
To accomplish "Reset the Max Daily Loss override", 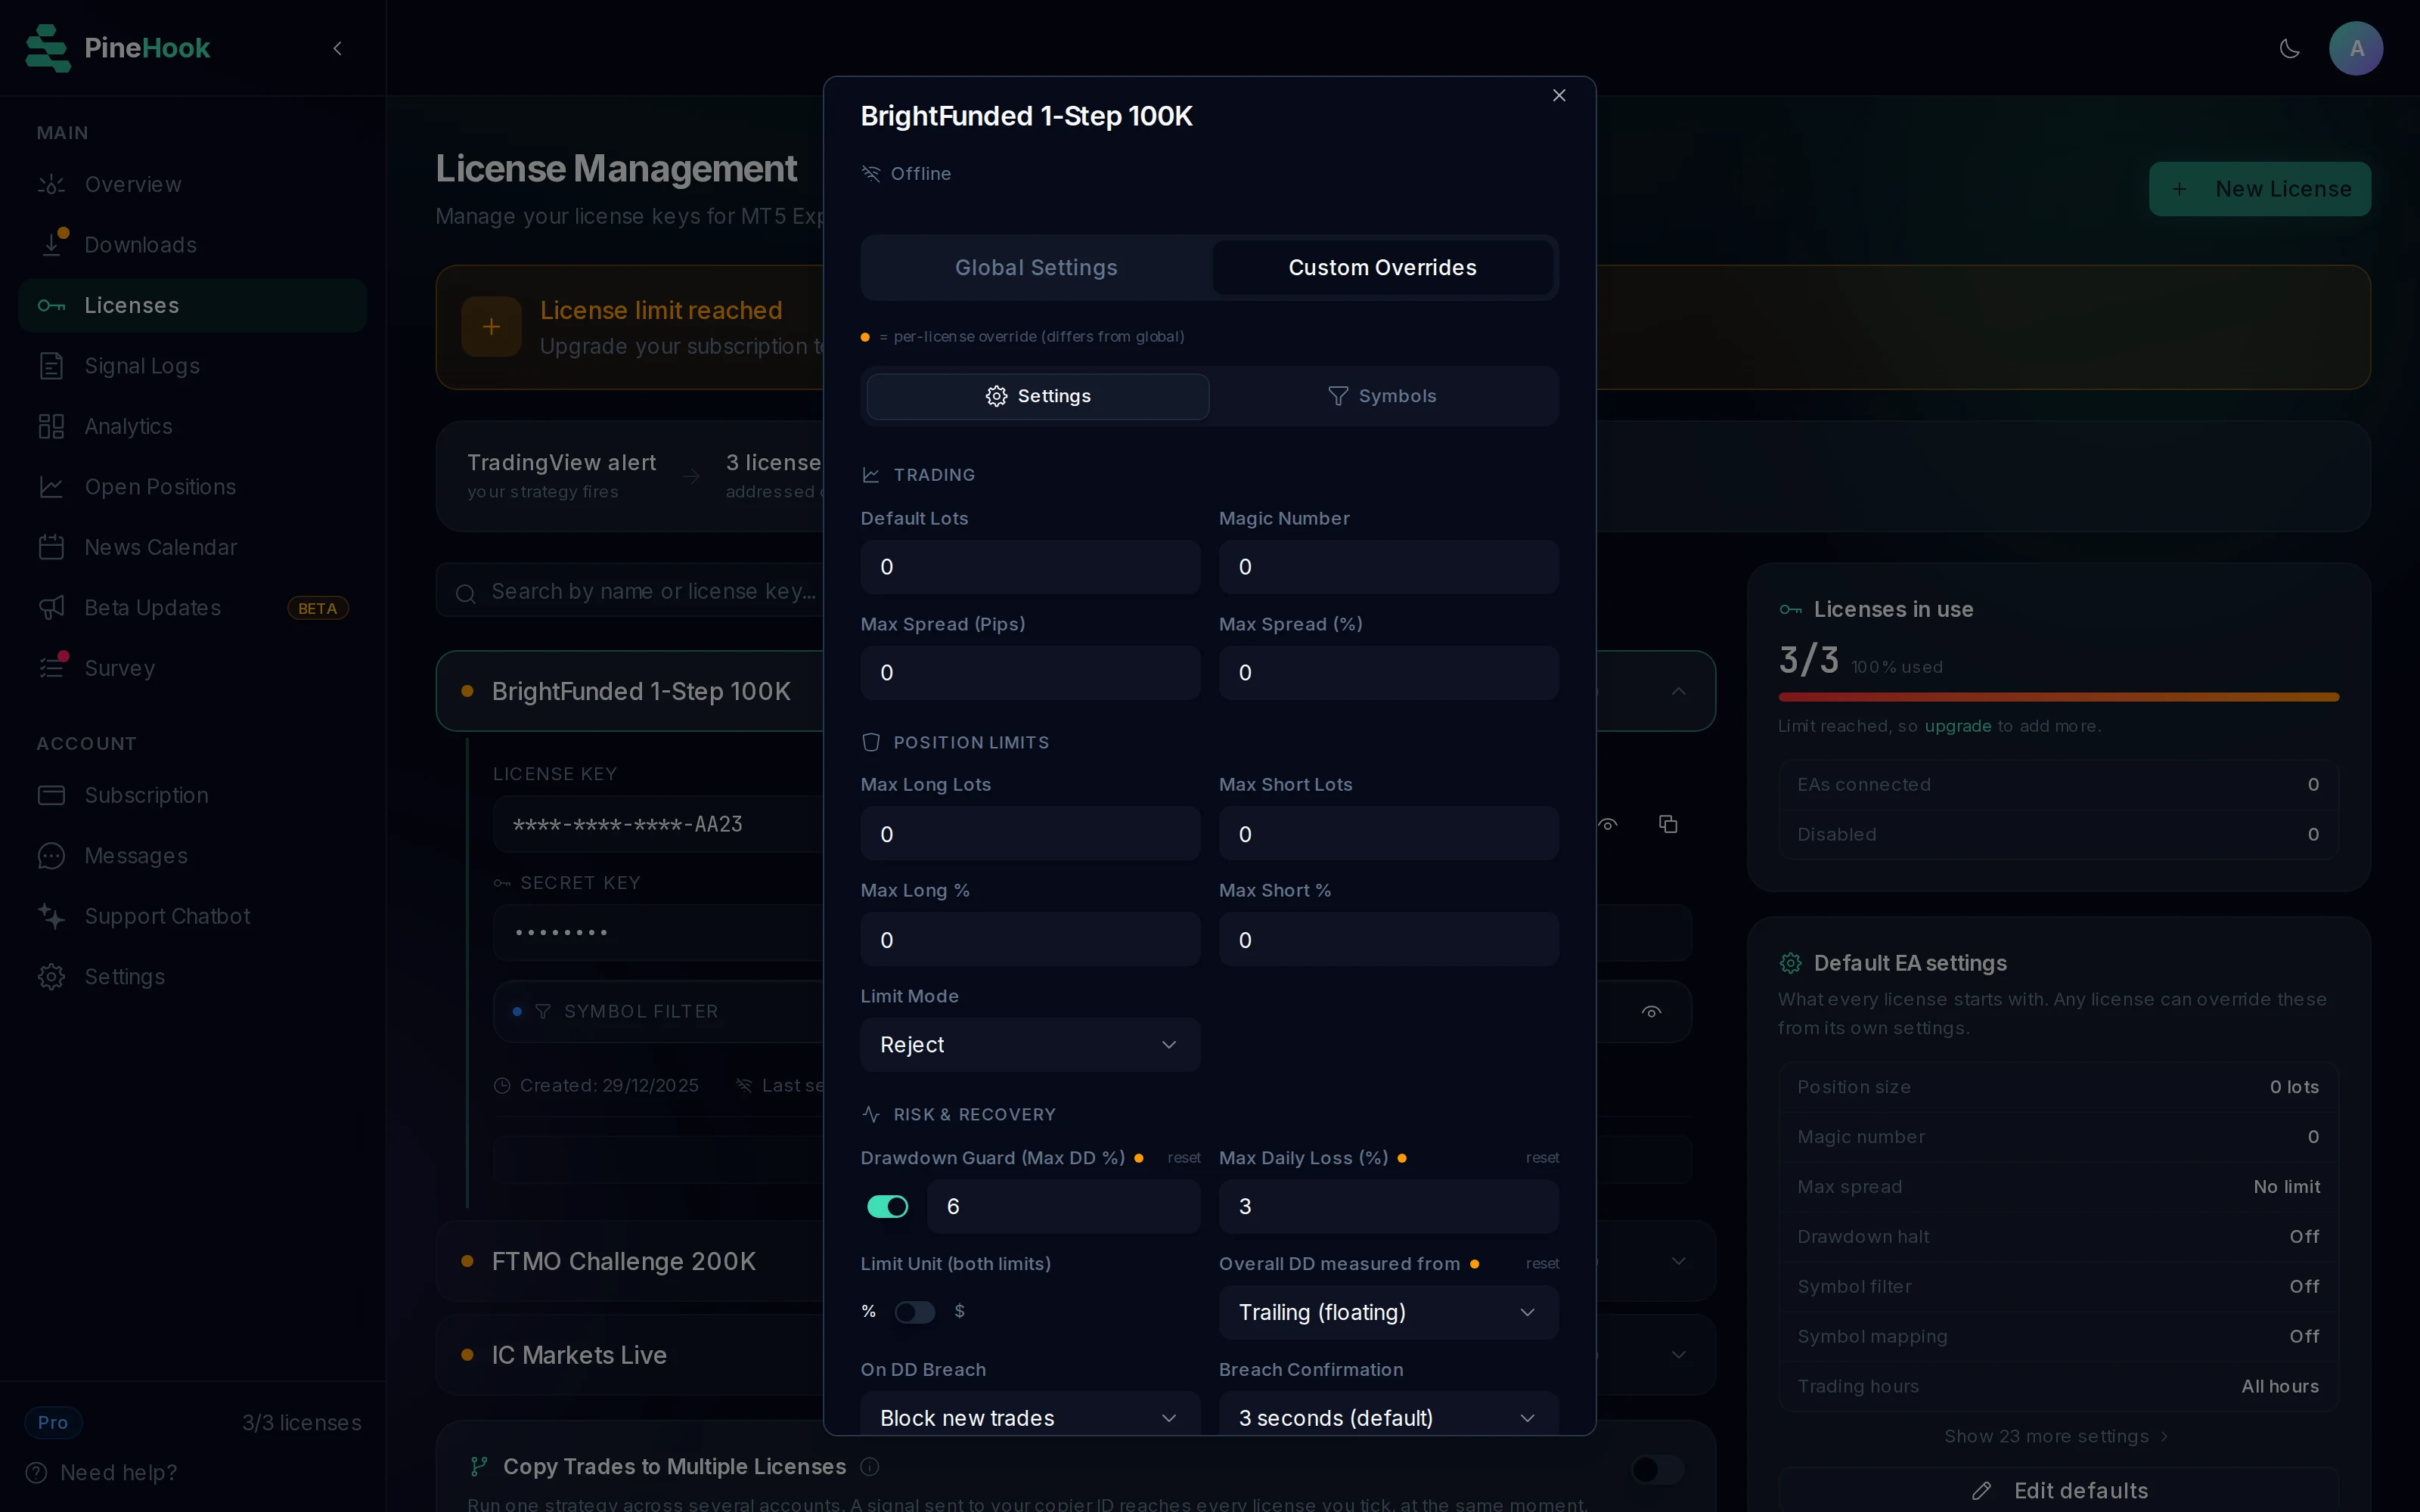I will coord(1542,1158).
